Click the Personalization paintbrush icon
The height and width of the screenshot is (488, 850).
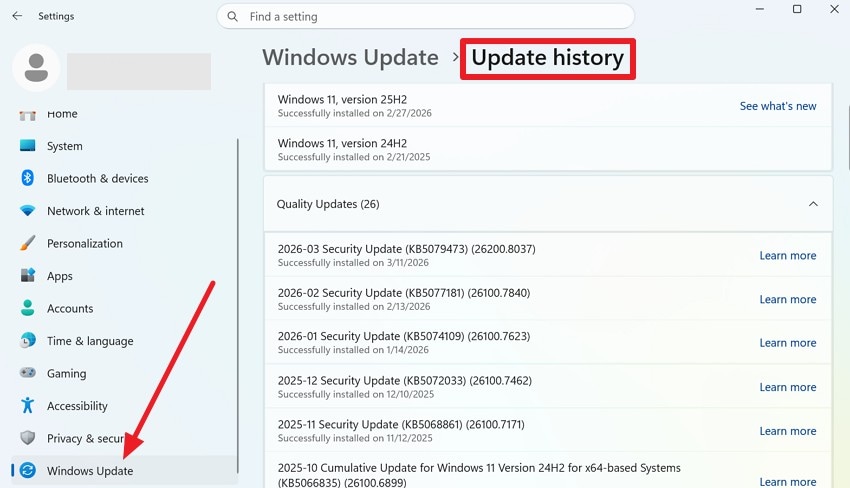coord(28,243)
